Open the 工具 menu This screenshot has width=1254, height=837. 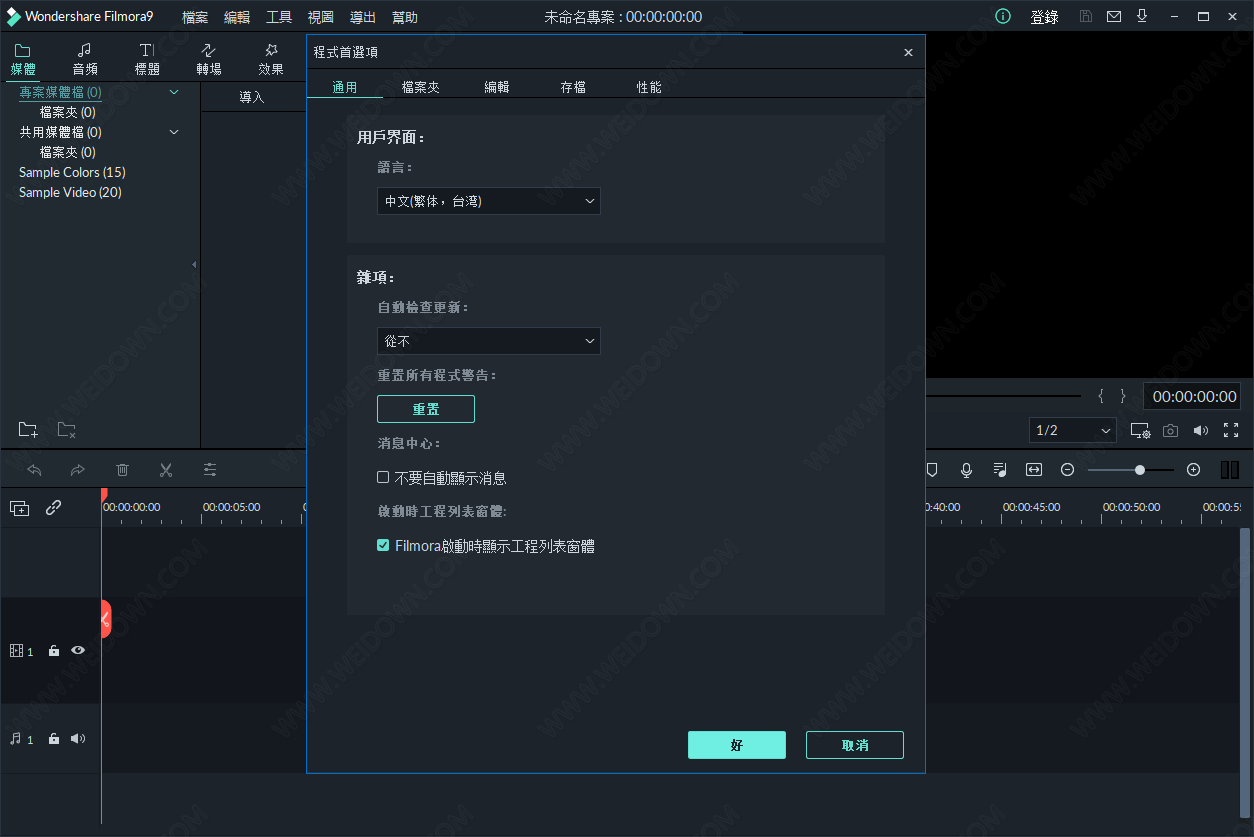(x=279, y=17)
